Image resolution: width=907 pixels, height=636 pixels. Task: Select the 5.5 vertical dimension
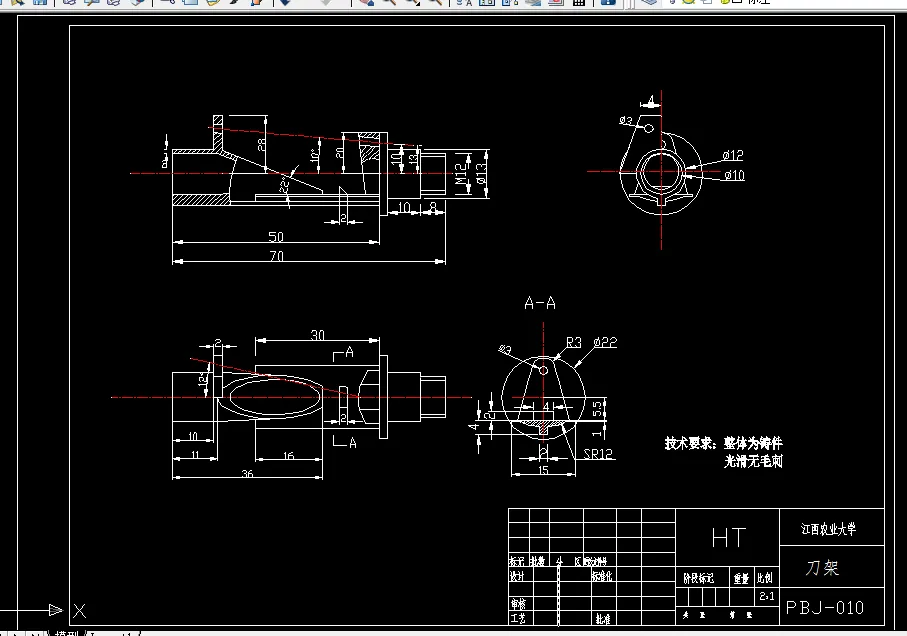[598, 409]
